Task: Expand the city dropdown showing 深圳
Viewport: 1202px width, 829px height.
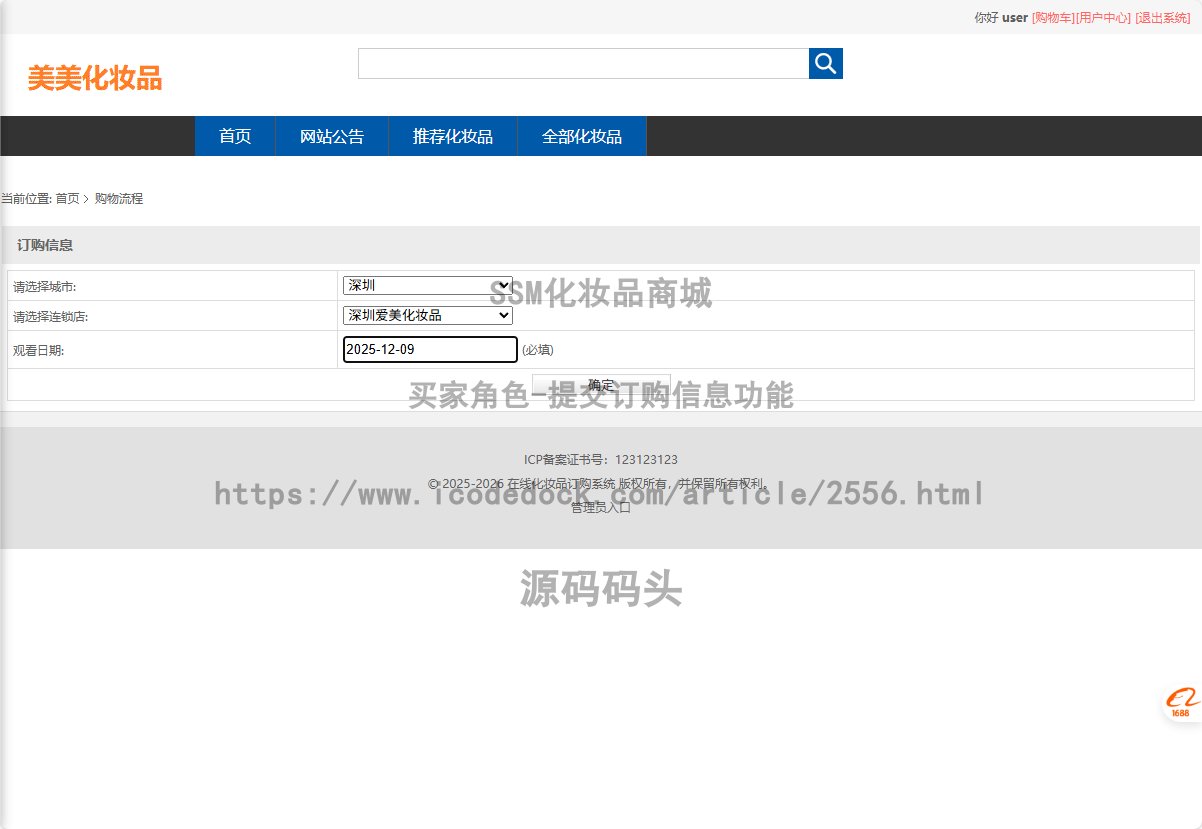Action: [427, 286]
